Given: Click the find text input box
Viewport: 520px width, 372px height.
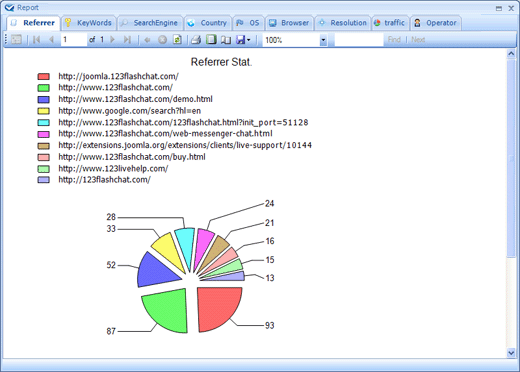Looking at the screenshot, I should tap(359, 40).
